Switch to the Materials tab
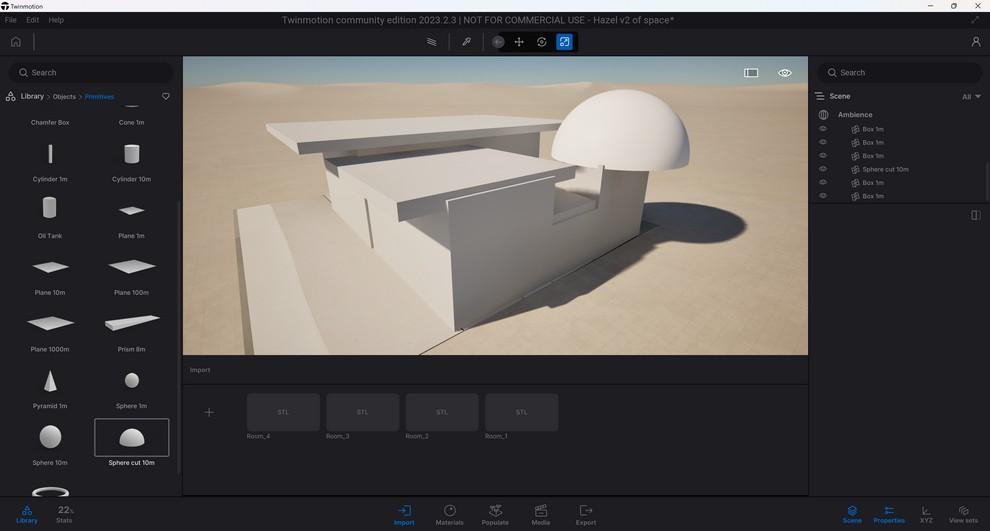Screen dimensions: 990x531 449,514
